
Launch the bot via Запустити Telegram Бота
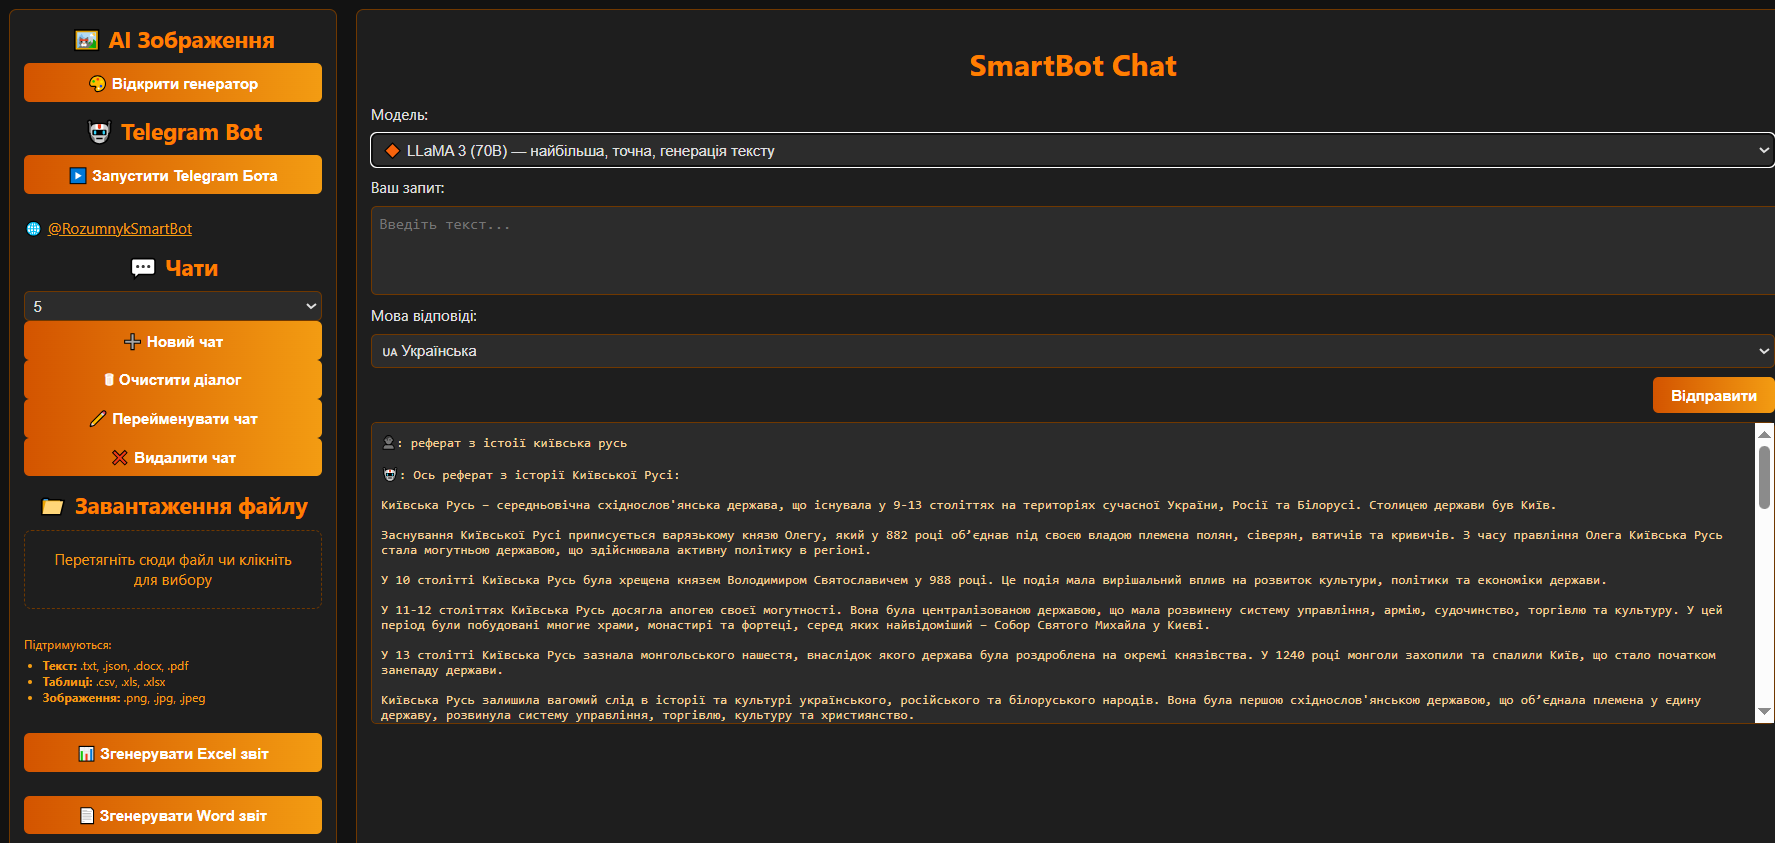click(173, 175)
